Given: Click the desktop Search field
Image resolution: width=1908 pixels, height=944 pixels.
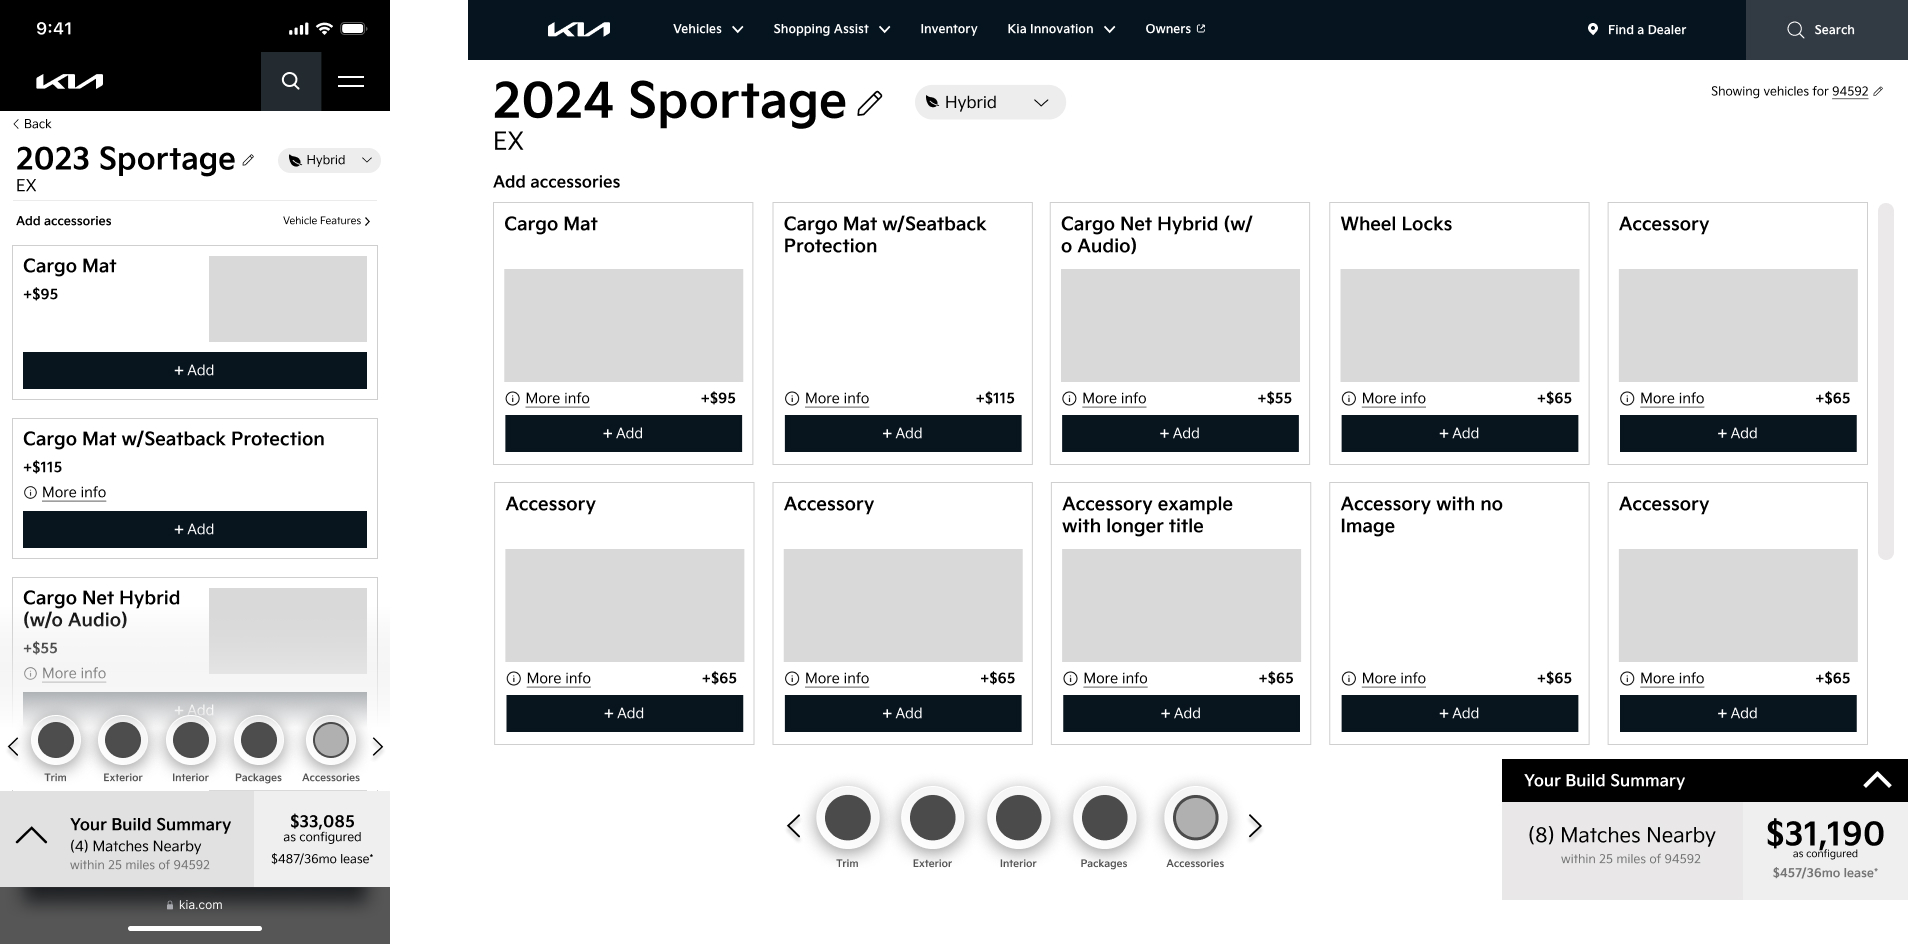Looking at the screenshot, I should pyautogui.click(x=1826, y=30).
